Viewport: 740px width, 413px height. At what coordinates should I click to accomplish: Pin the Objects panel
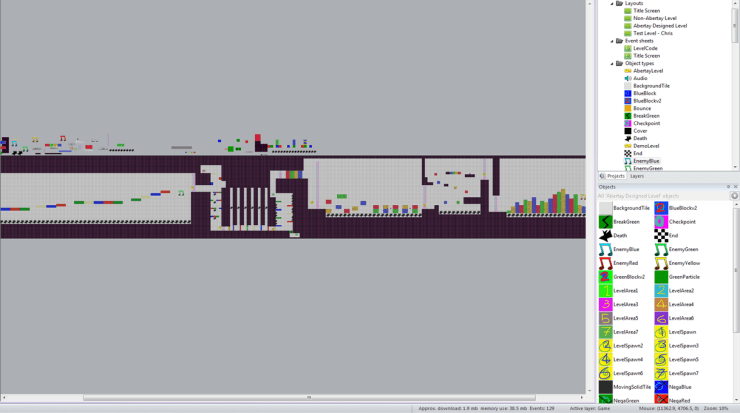728,187
